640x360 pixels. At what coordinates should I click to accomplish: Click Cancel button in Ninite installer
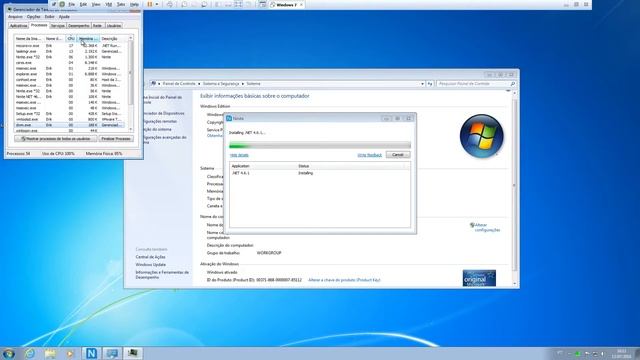coord(398,155)
